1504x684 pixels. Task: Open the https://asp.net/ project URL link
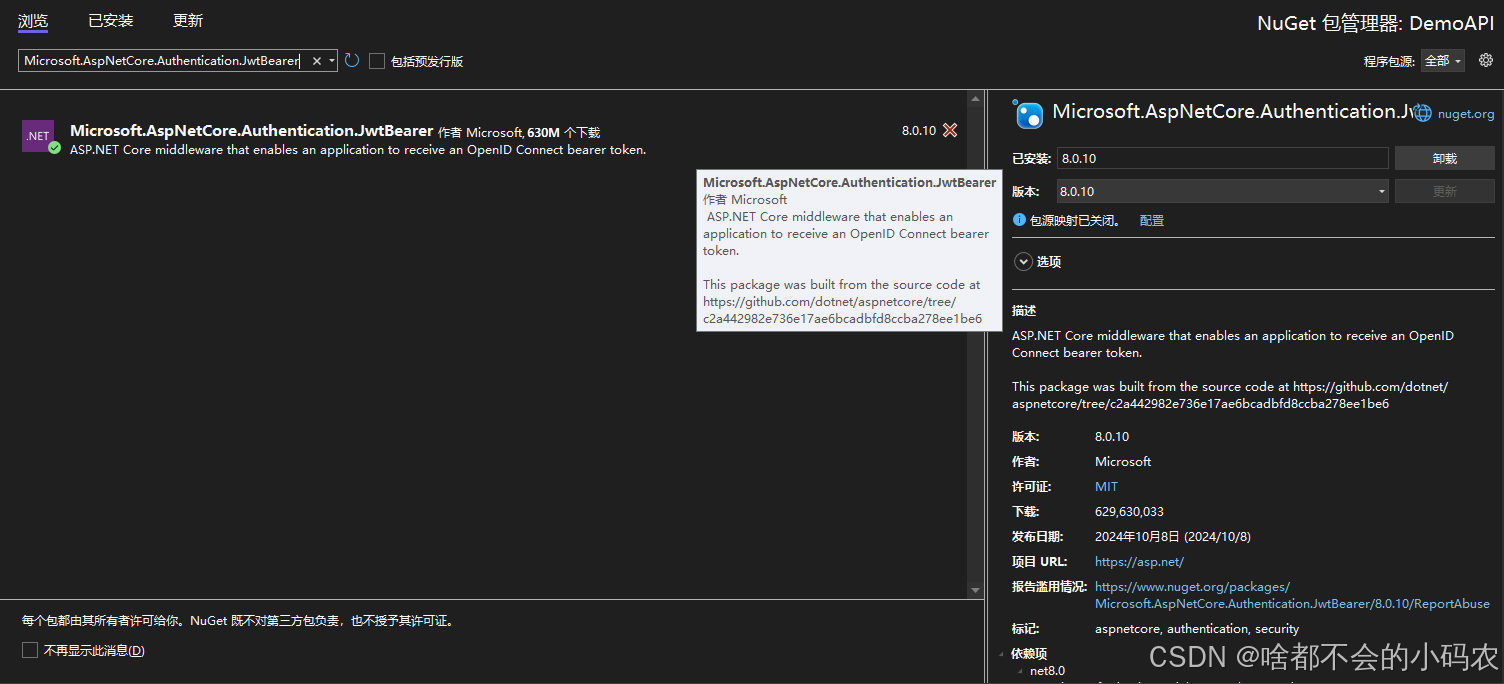pyautogui.click(x=1139, y=562)
